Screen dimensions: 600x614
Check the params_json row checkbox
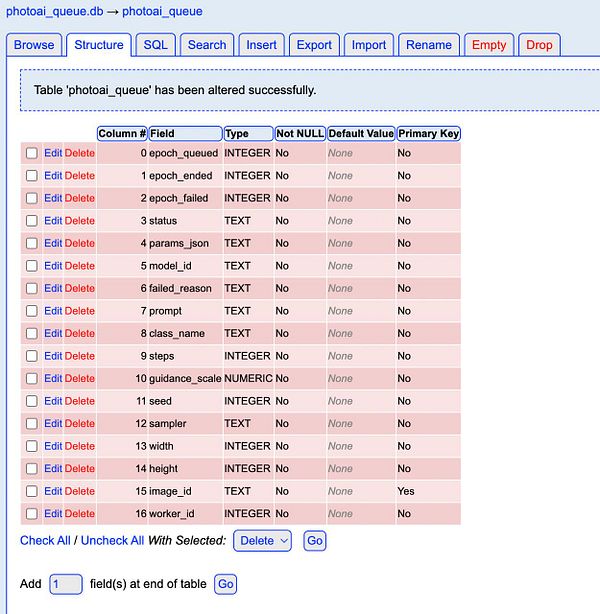pyautogui.click(x=32, y=243)
